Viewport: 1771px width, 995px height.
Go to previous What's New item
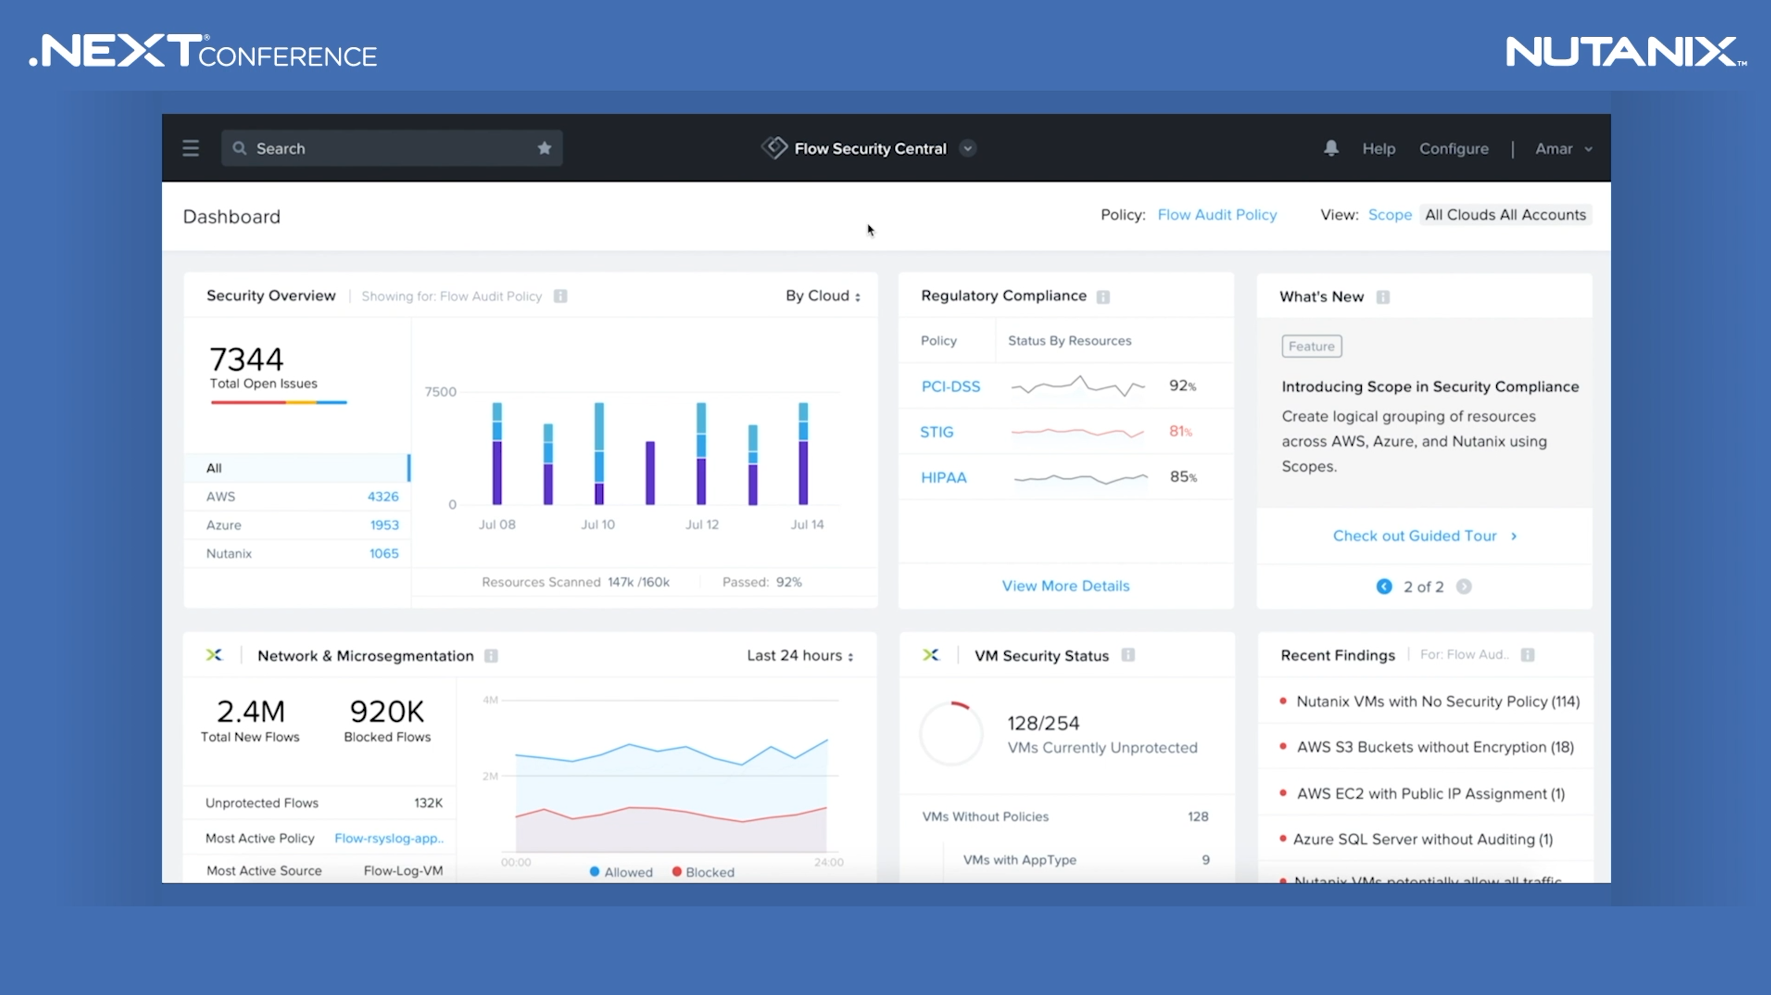tap(1384, 587)
